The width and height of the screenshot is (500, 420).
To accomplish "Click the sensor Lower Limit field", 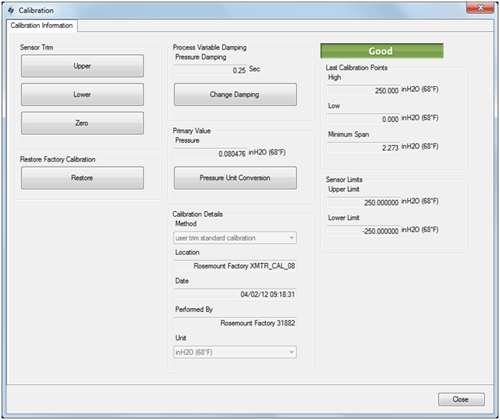I will click(363, 231).
